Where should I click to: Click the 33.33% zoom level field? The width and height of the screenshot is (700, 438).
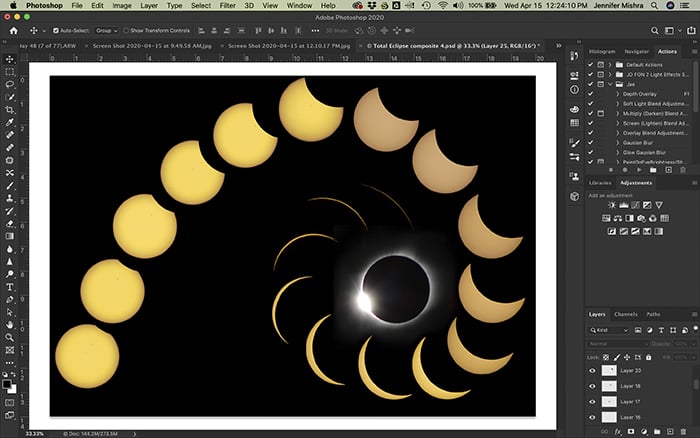click(35, 434)
